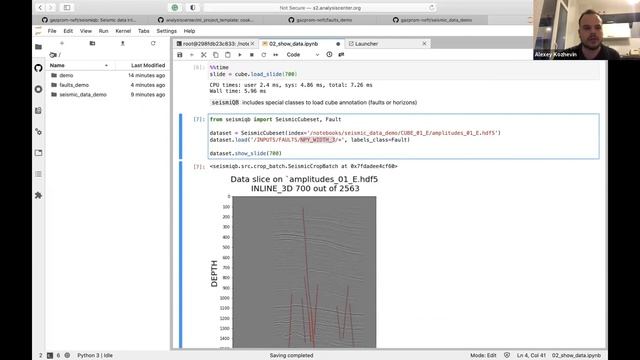Click the seismiQB markdown text cell
This screenshot has width=640, height=360.
[314, 103]
